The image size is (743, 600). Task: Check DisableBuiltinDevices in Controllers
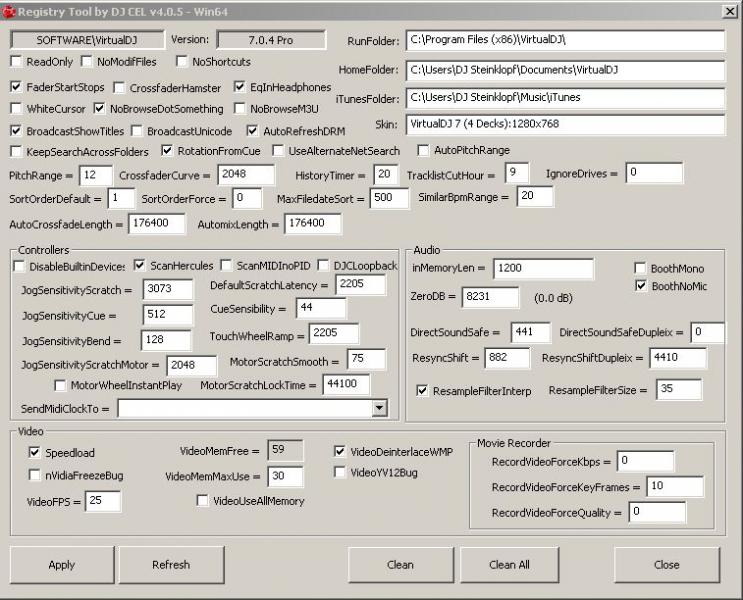point(19,266)
